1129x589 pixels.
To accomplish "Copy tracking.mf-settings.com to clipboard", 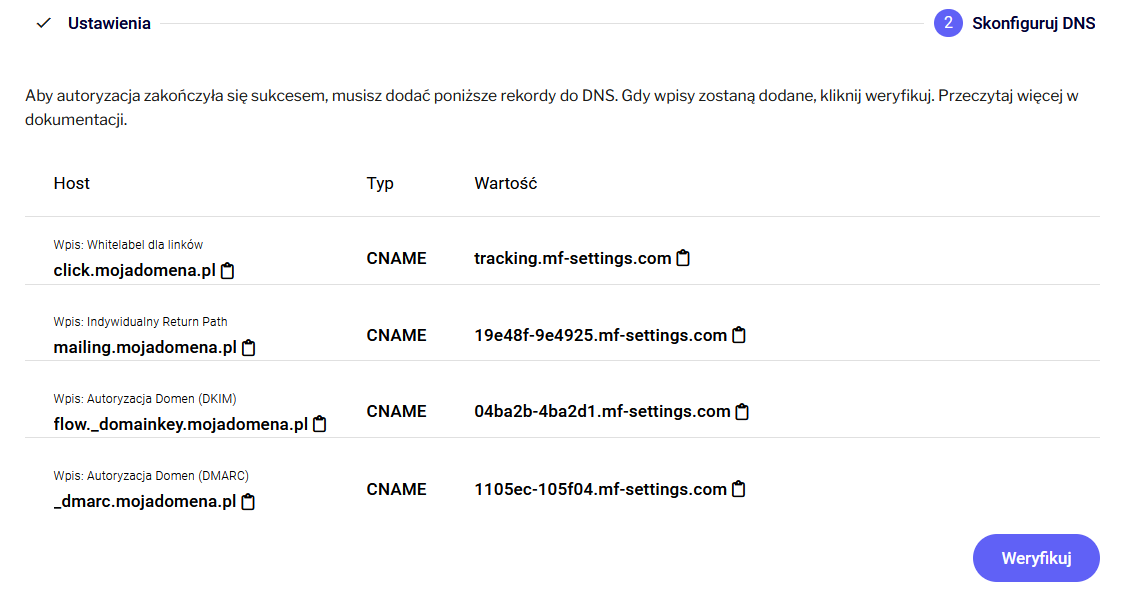I will click(x=683, y=258).
